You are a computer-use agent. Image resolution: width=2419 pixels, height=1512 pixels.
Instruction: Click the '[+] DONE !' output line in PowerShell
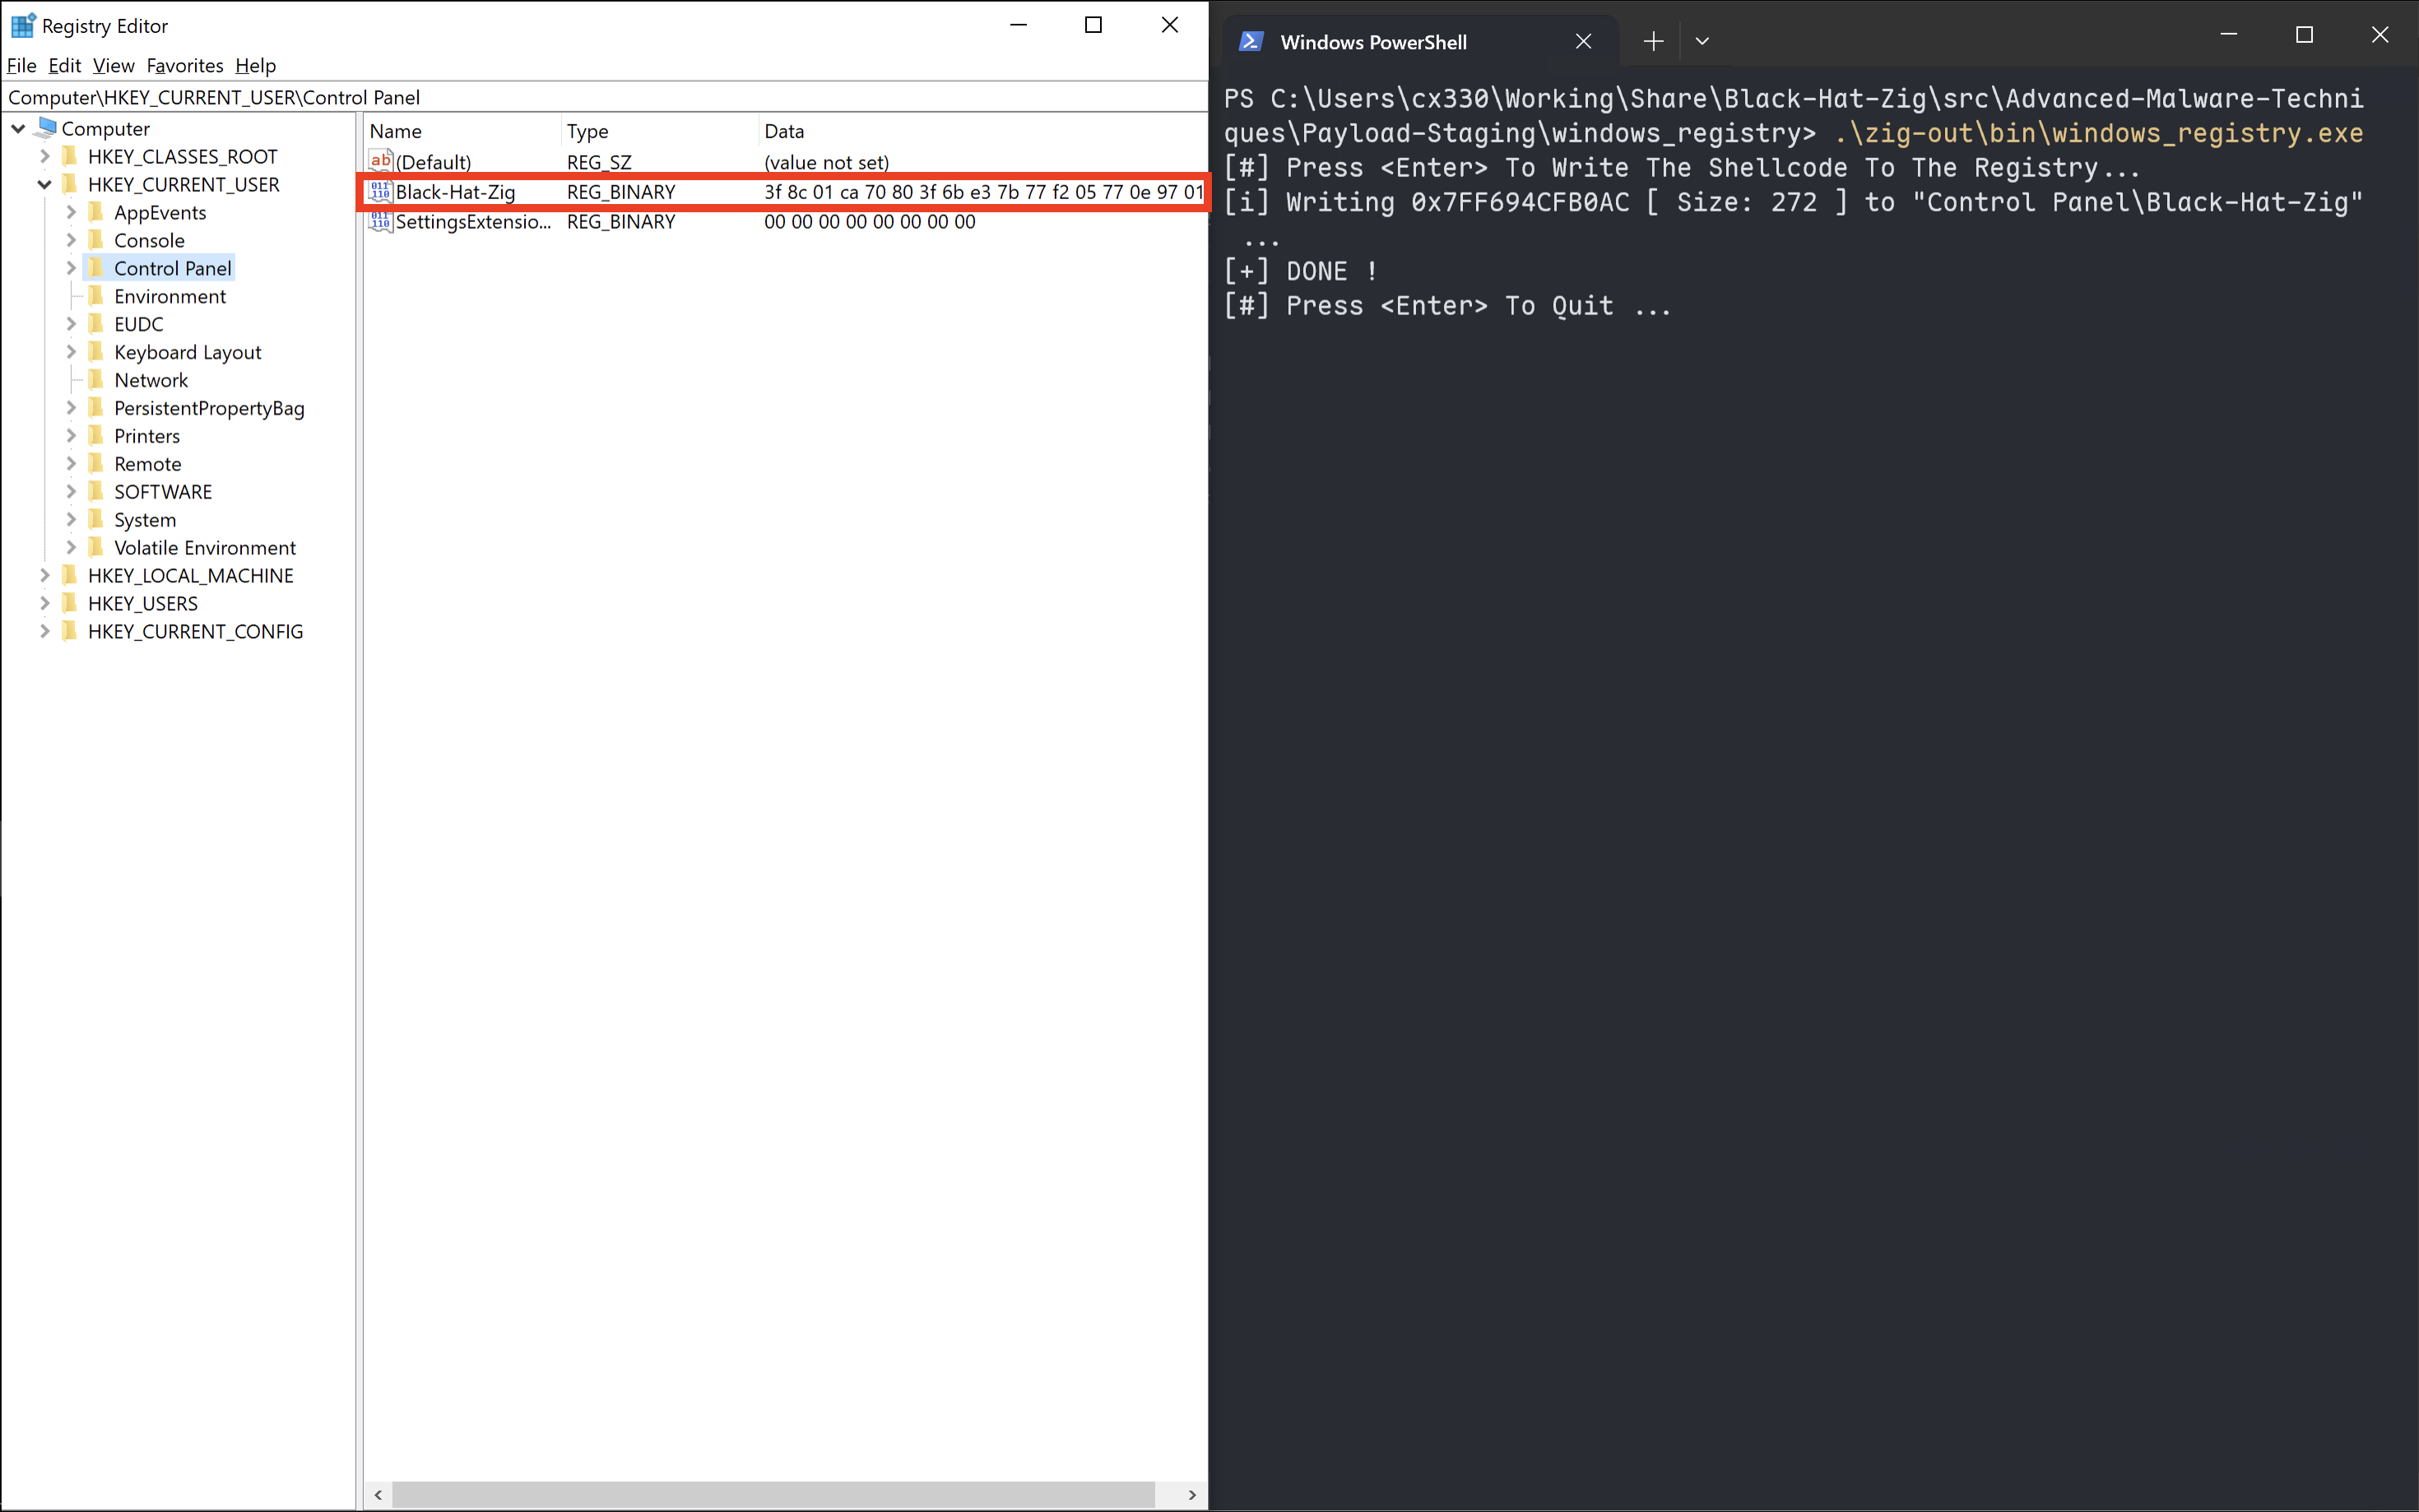tap(1300, 271)
